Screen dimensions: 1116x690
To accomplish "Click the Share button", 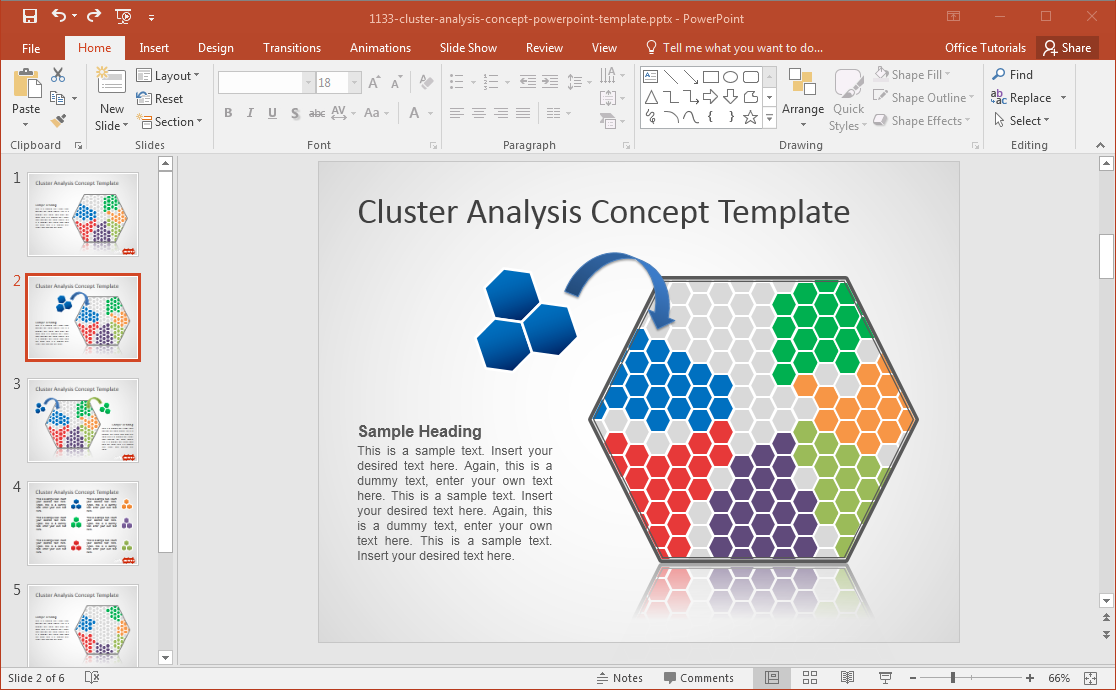I will coord(1067,48).
